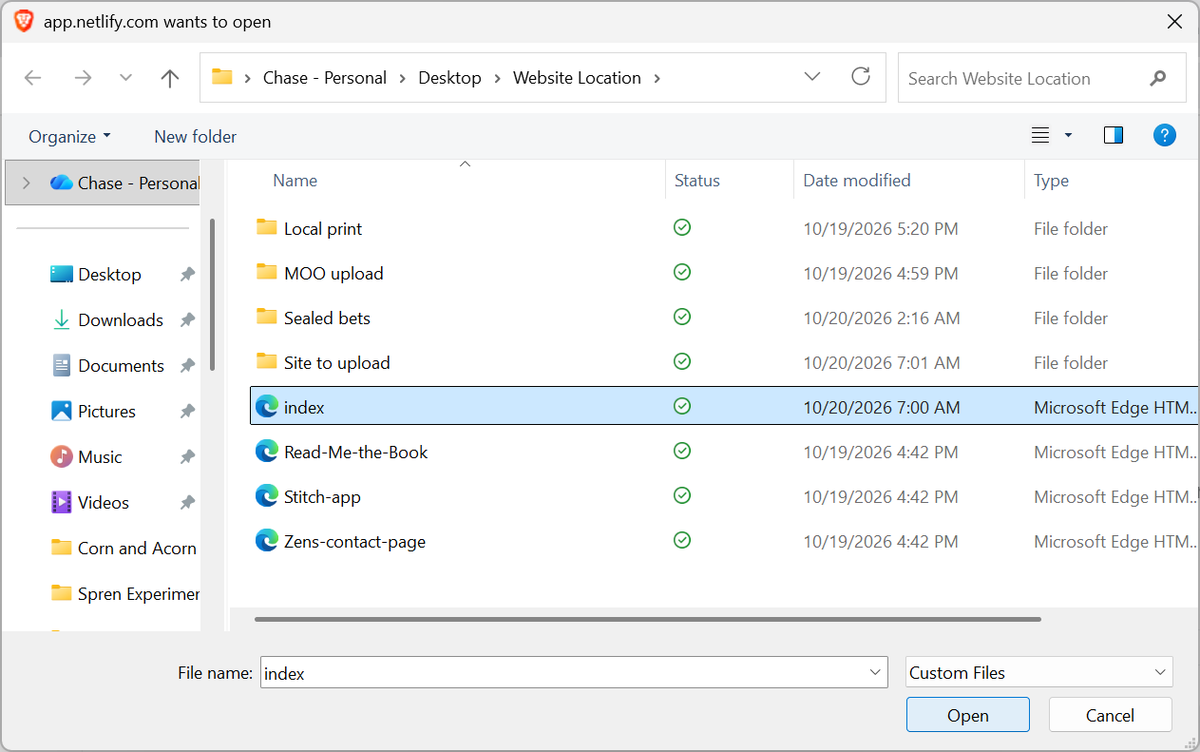Create a New folder
Viewport: 1200px width, 752px height.
pyautogui.click(x=195, y=136)
